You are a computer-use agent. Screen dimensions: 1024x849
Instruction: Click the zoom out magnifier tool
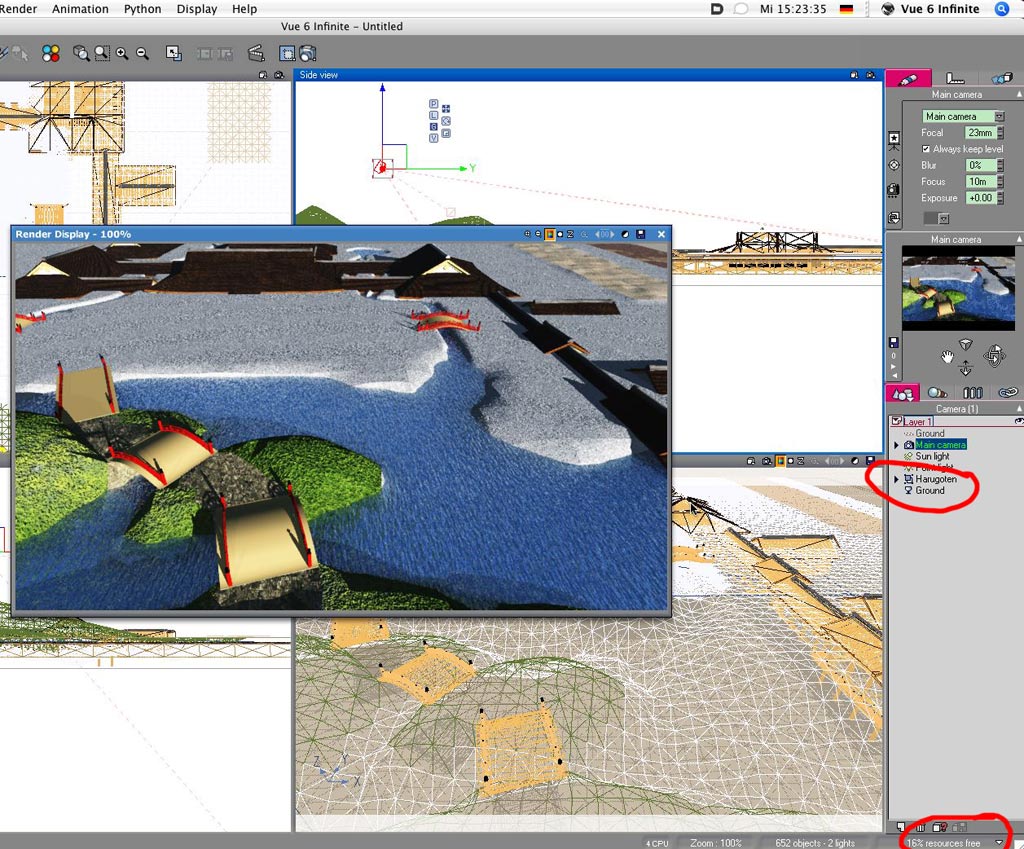142,54
